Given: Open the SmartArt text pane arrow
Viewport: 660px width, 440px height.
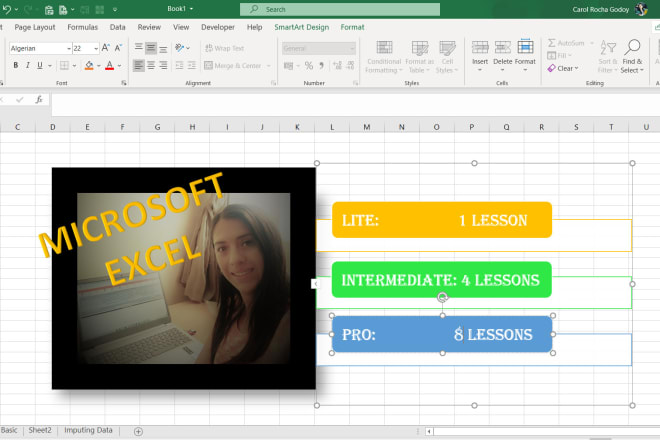Looking at the screenshot, I should [x=315, y=284].
